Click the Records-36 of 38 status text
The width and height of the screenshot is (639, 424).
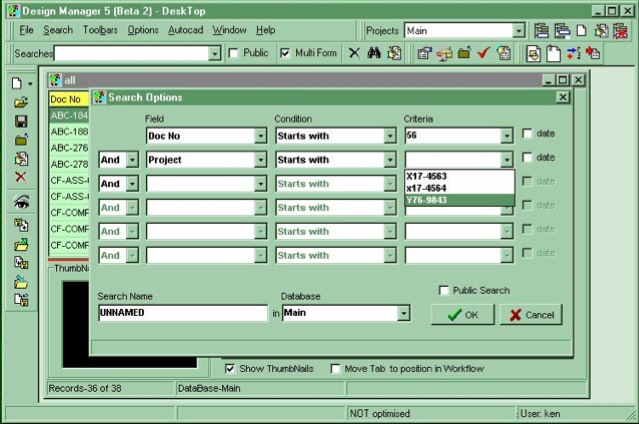coord(85,388)
